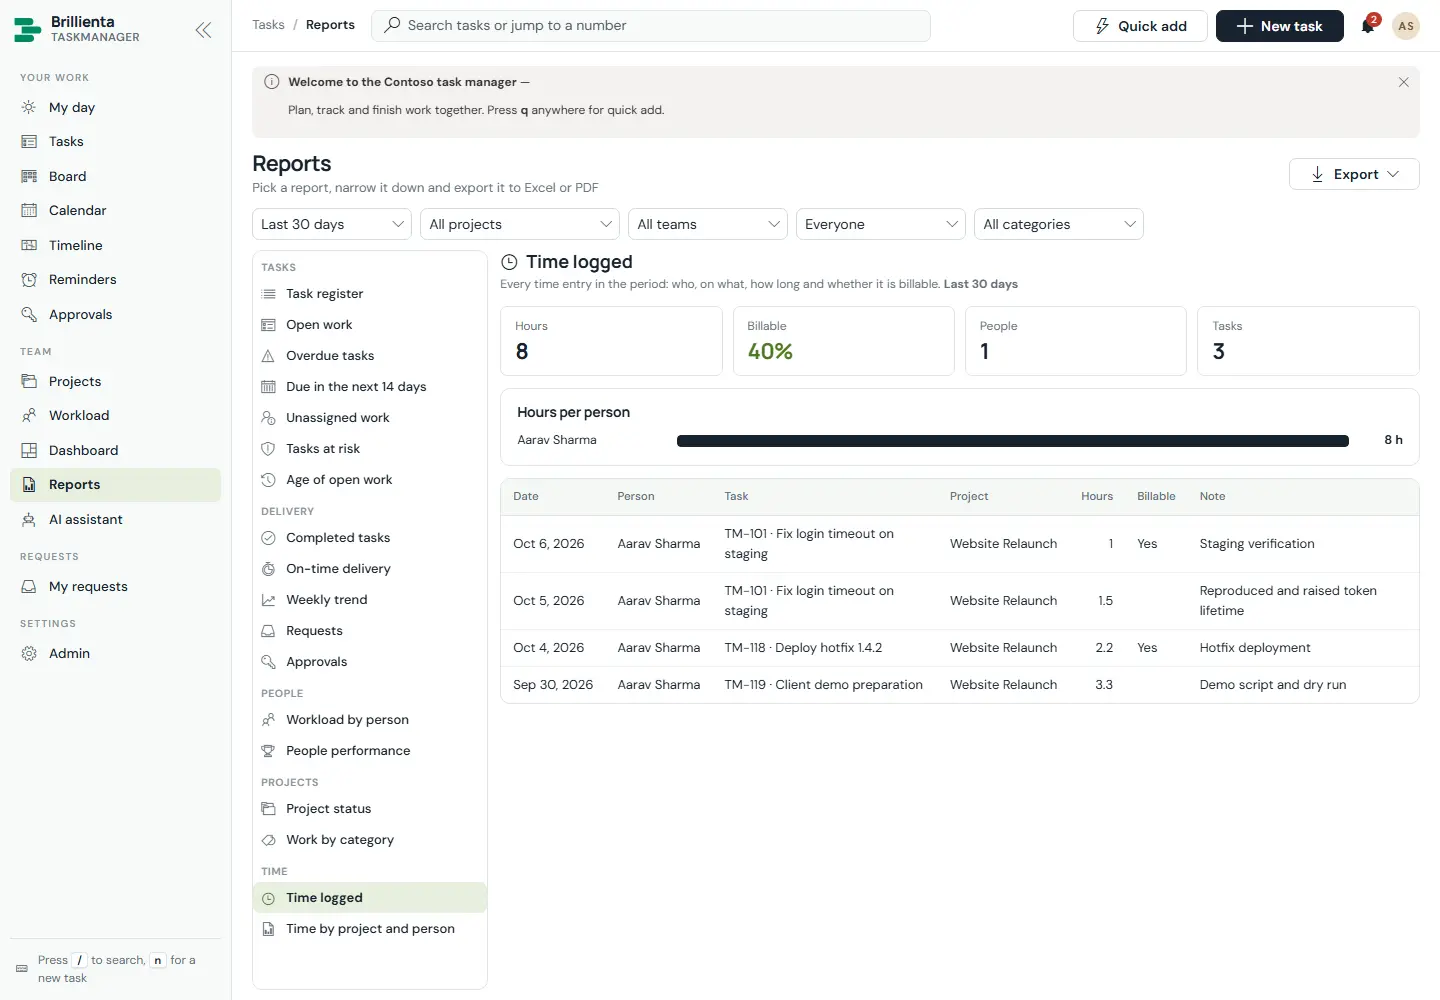The height and width of the screenshot is (1000, 1440).
Task: Click the TM-119 Client demo preparation cell
Action: (x=823, y=684)
